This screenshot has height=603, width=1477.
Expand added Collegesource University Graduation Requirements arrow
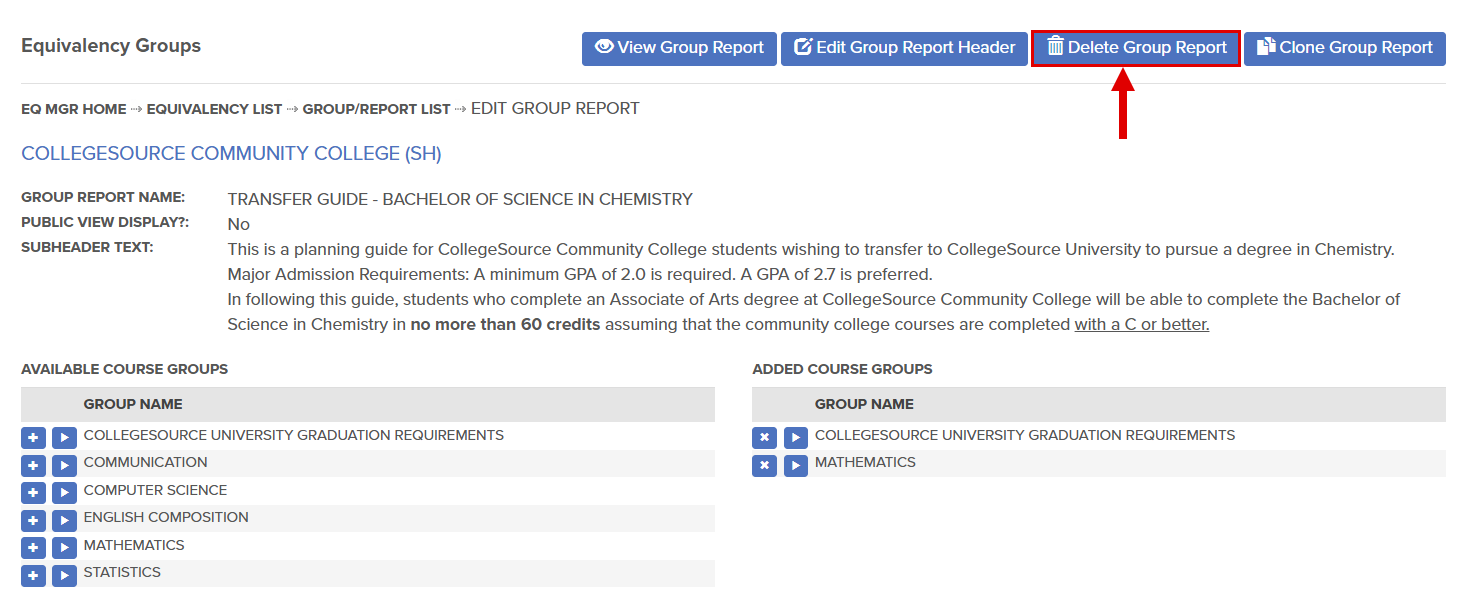pos(796,438)
